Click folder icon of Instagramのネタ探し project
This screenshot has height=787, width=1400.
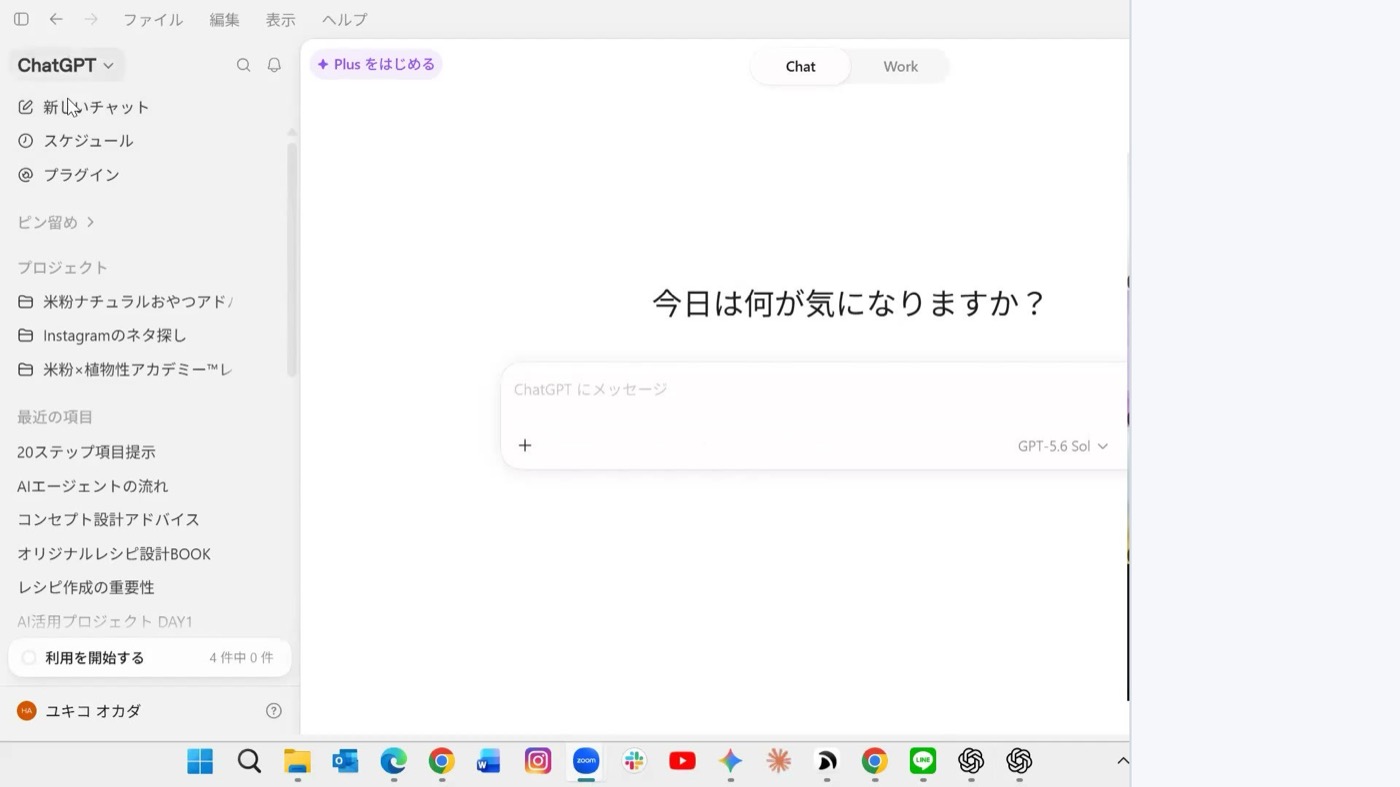point(26,335)
